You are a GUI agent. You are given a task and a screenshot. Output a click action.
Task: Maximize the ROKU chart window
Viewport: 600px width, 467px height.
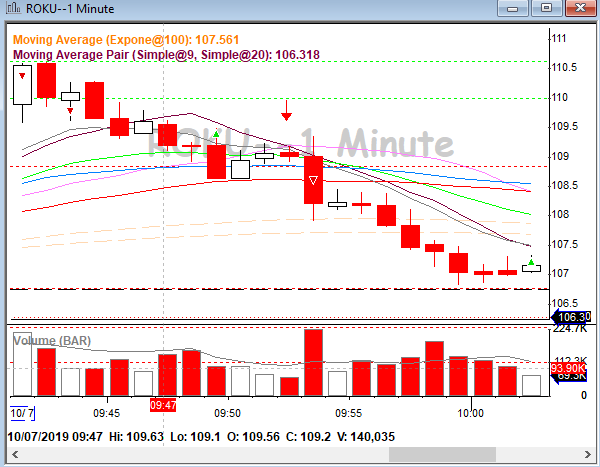tap(546, 9)
